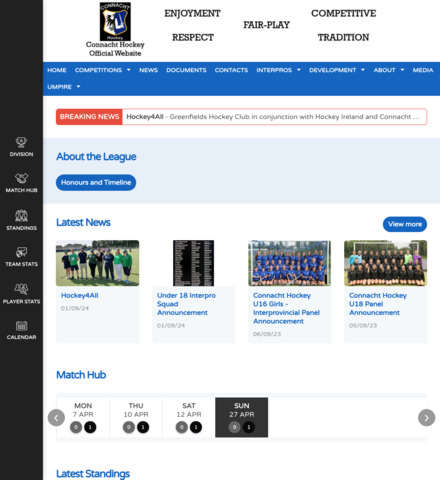The height and width of the screenshot is (480, 440).
Task: Open the Interpros menu label
Action: click(x=274, y=70)
